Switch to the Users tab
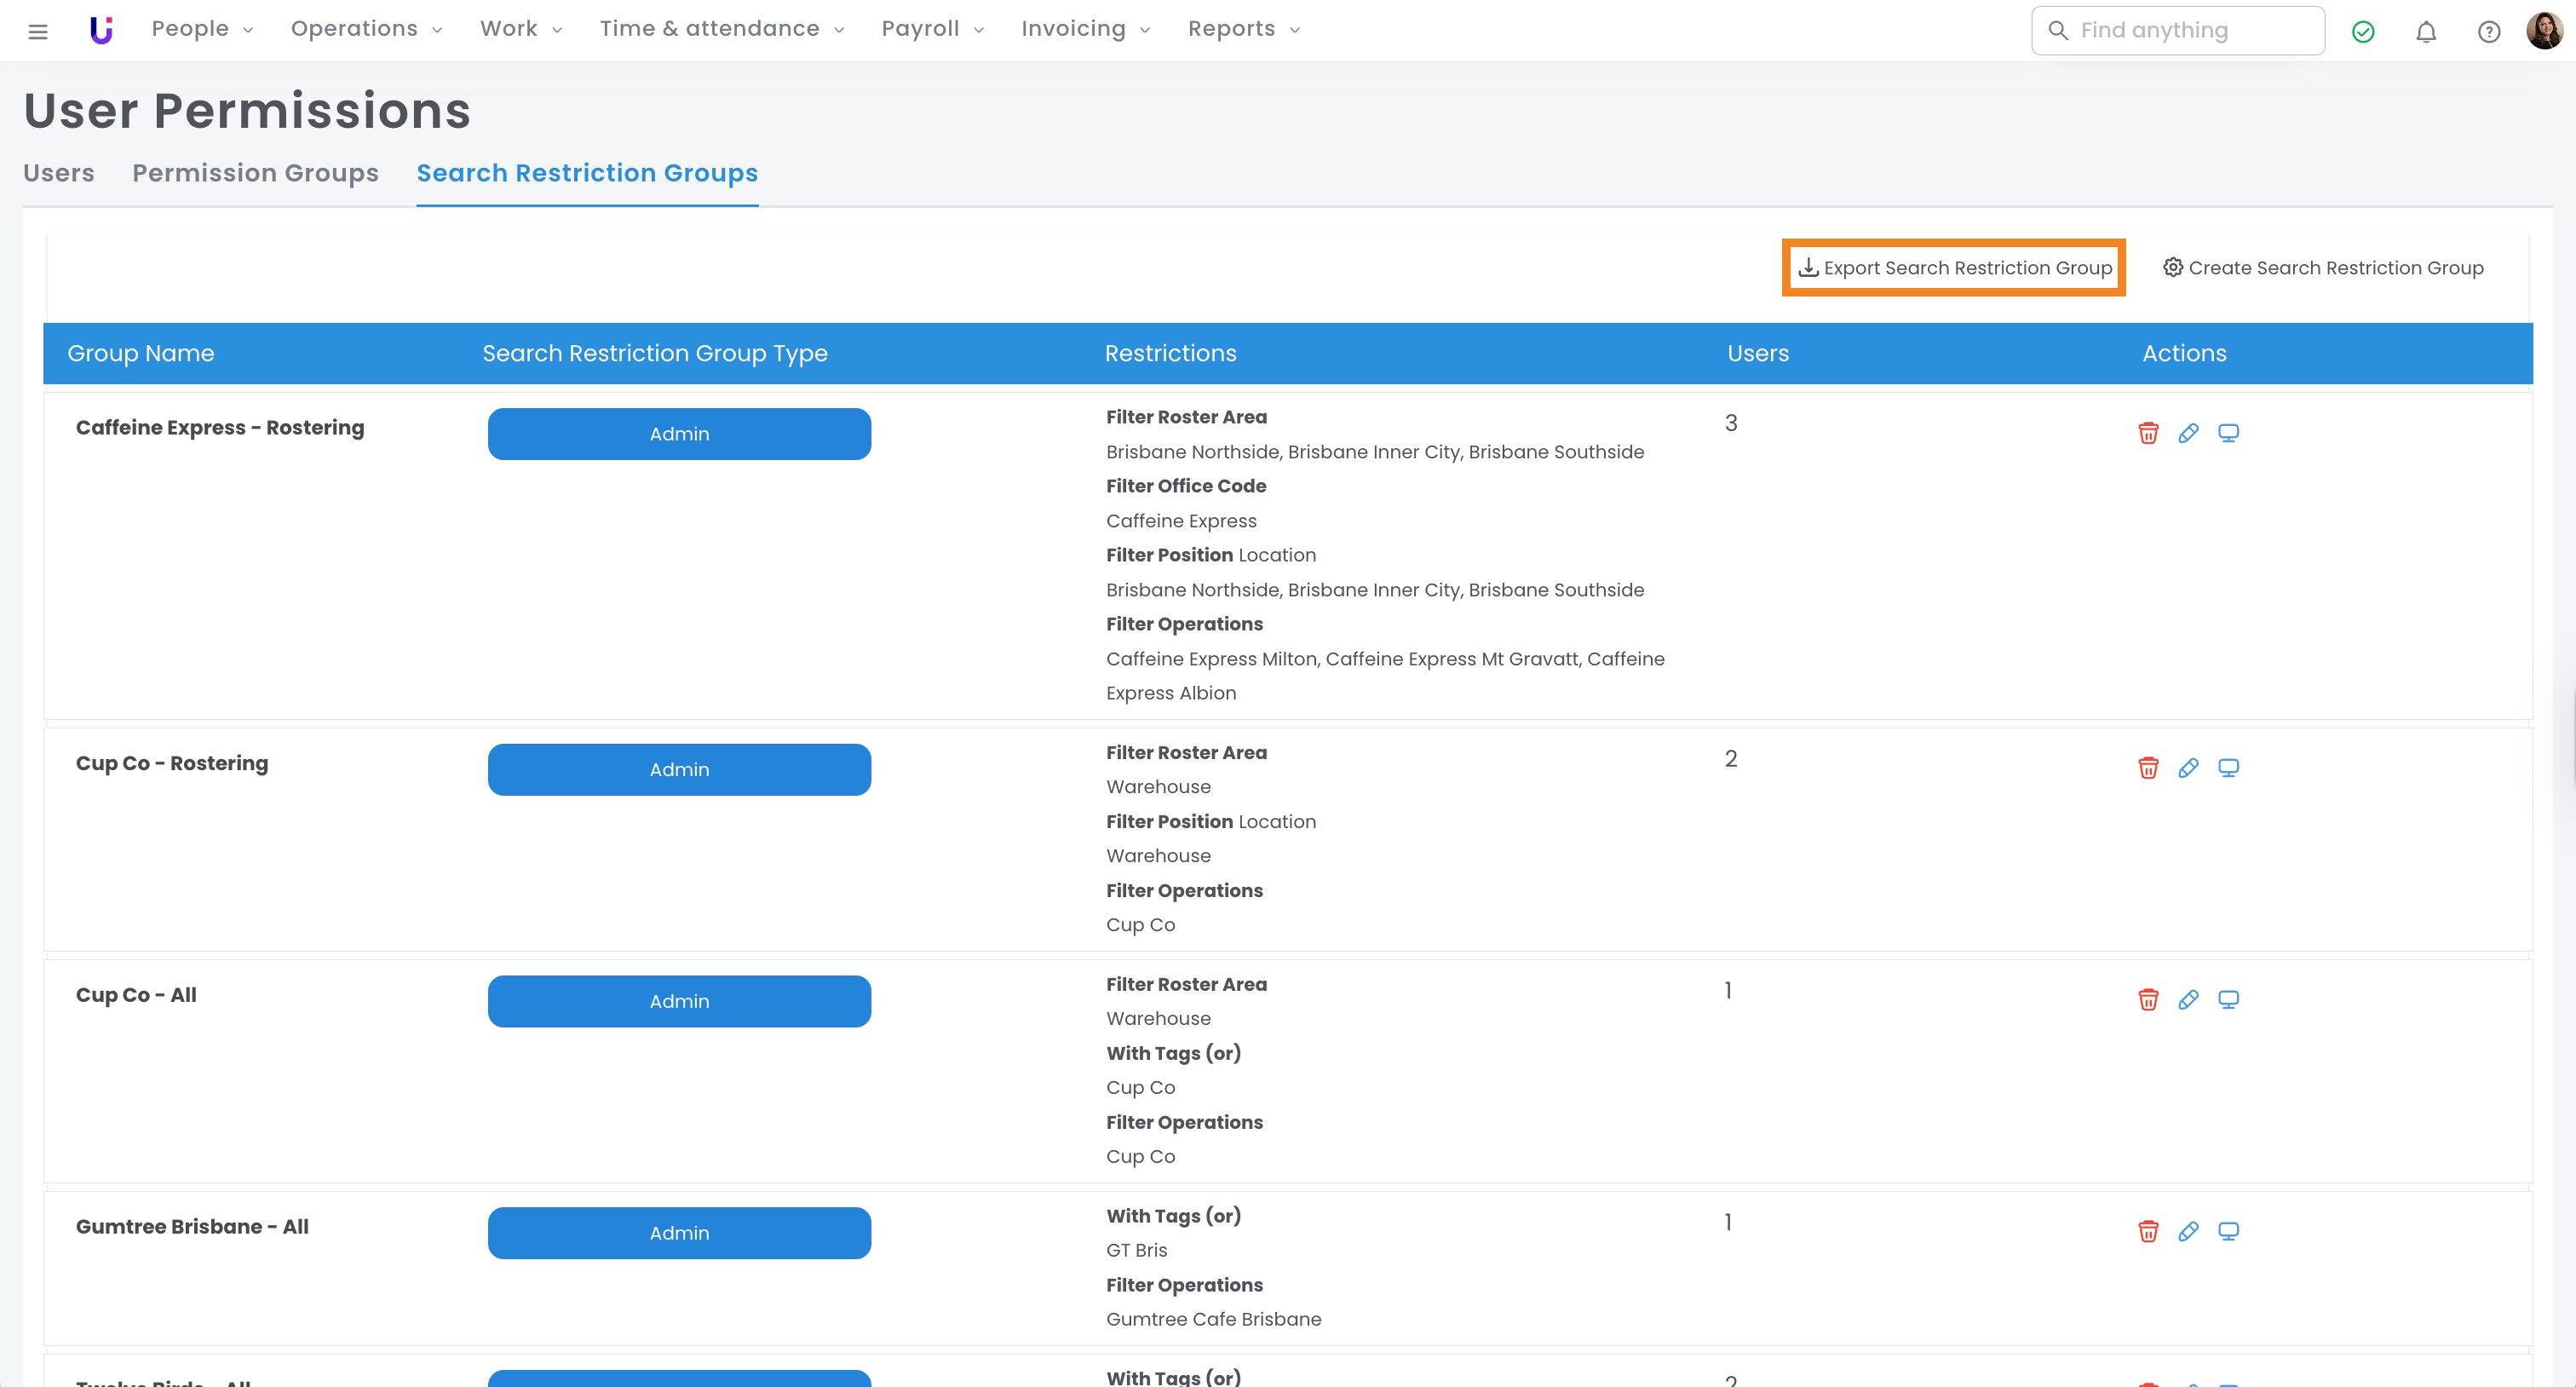 59,173
